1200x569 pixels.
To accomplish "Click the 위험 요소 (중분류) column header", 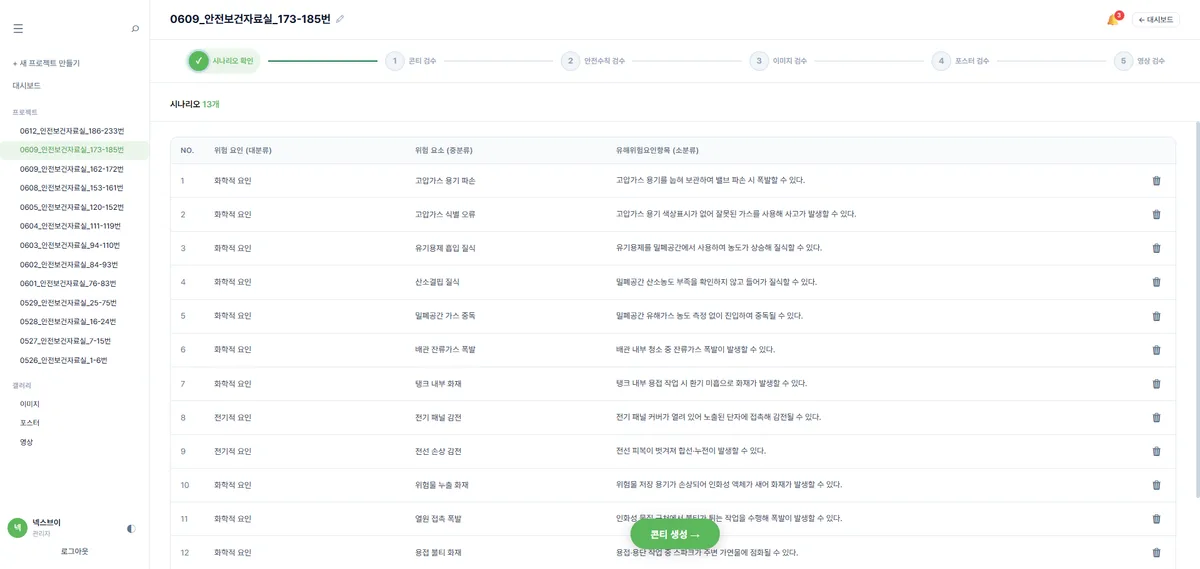I will (x=444, y=150).
